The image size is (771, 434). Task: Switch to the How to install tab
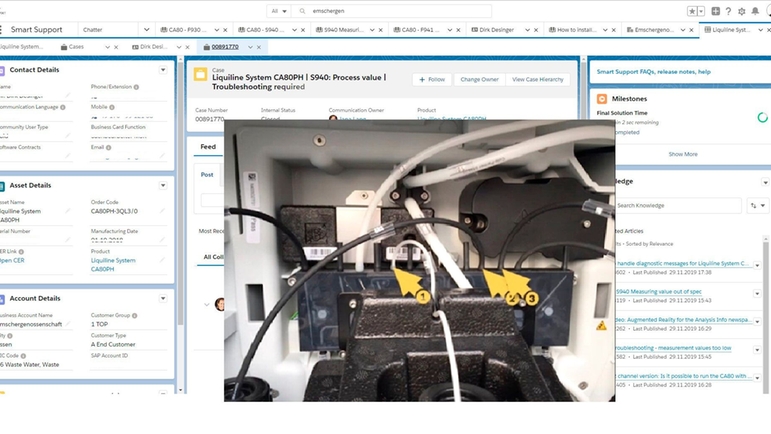click(572, 30)
